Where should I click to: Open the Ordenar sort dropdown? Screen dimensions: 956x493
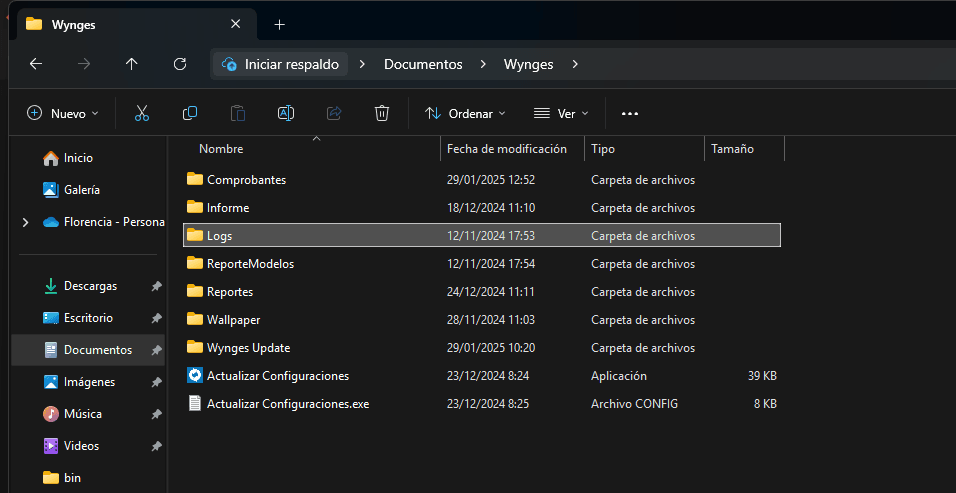[466, 114]
